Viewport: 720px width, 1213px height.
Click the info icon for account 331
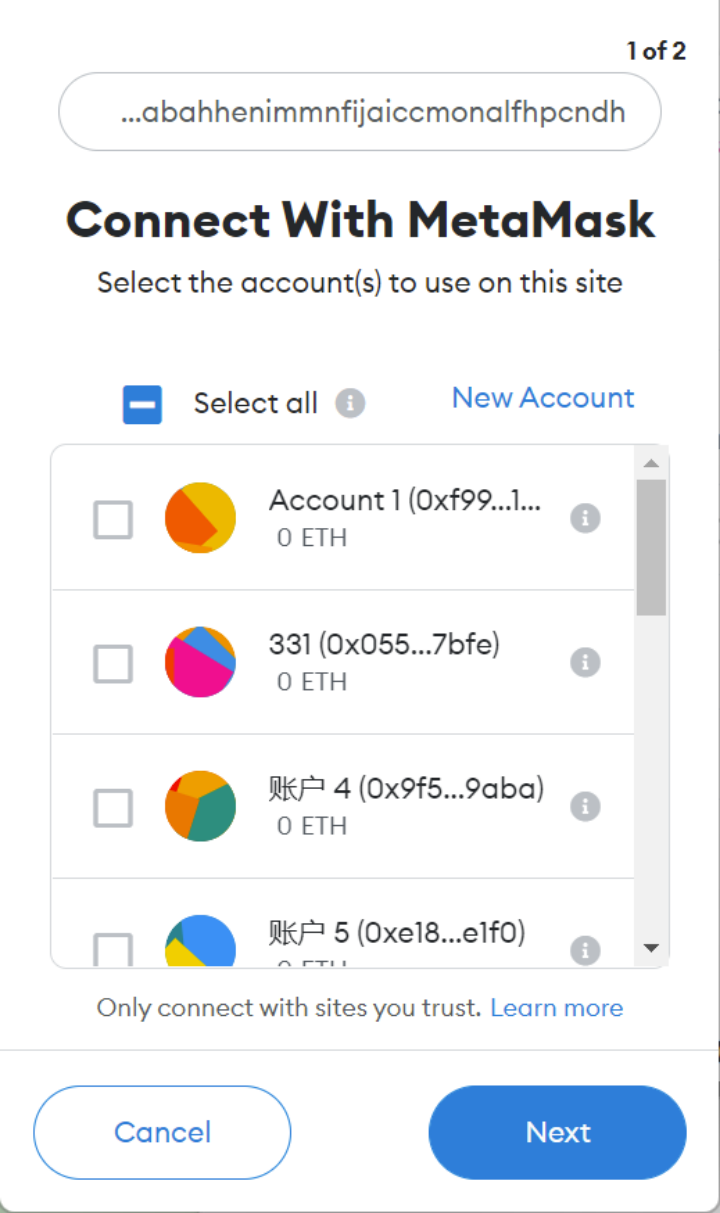coord(585,662)
